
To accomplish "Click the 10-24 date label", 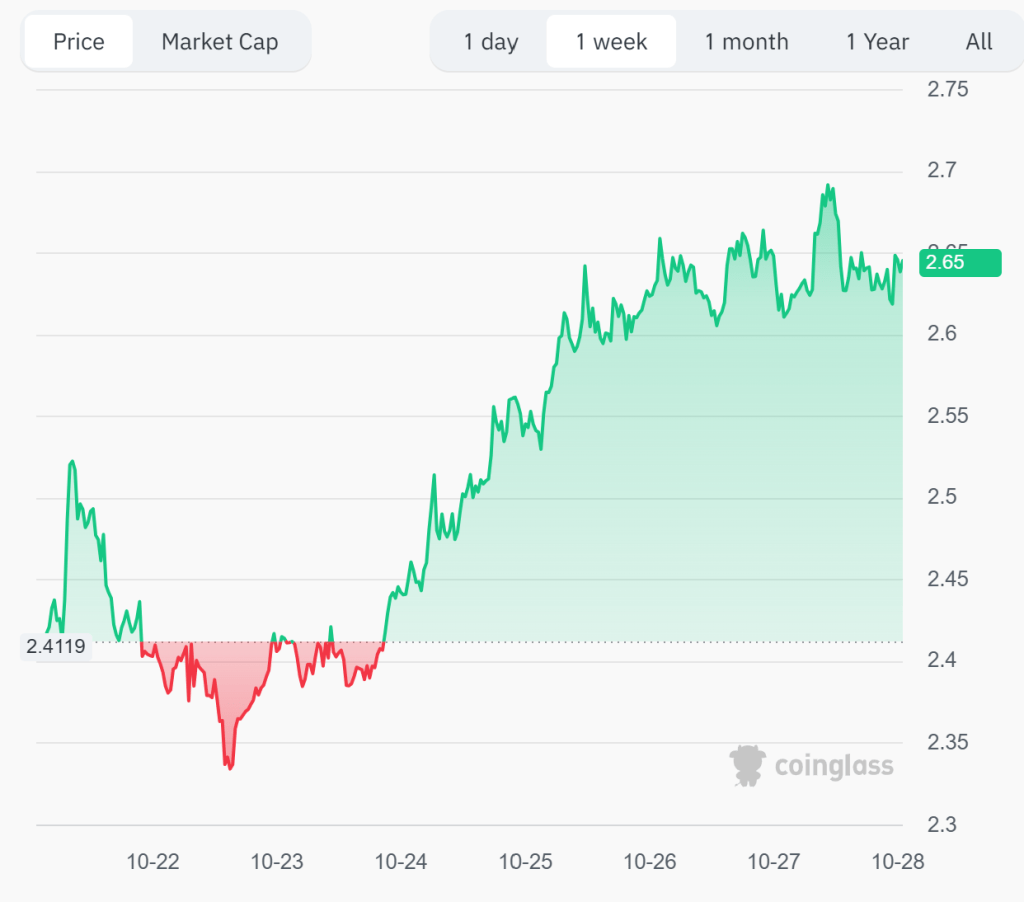I will [401, 861].
